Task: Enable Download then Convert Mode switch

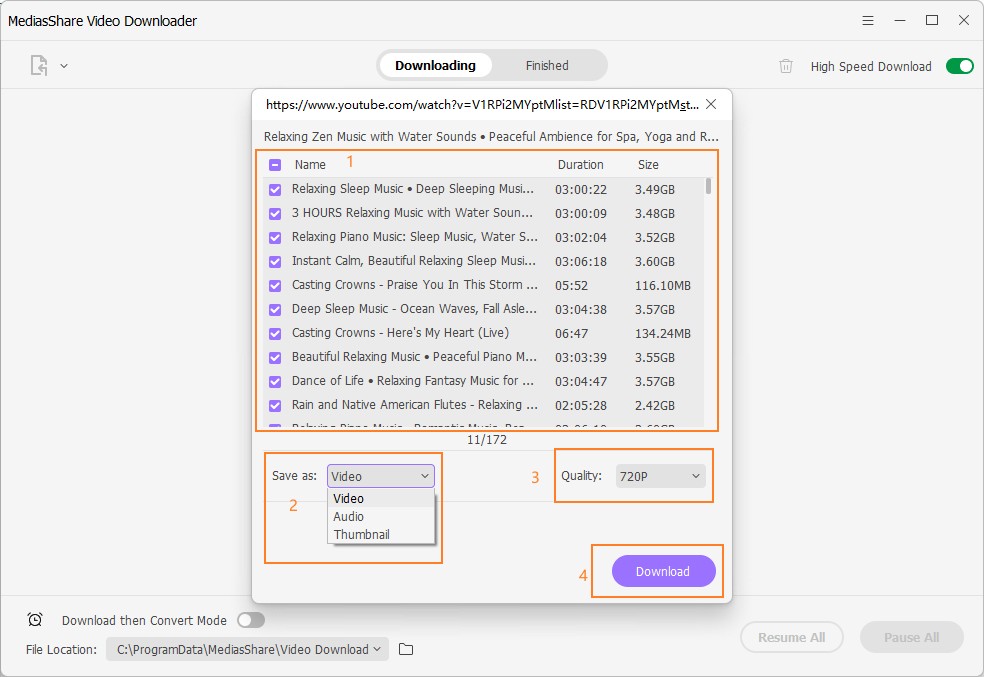Action: point(251,620)
